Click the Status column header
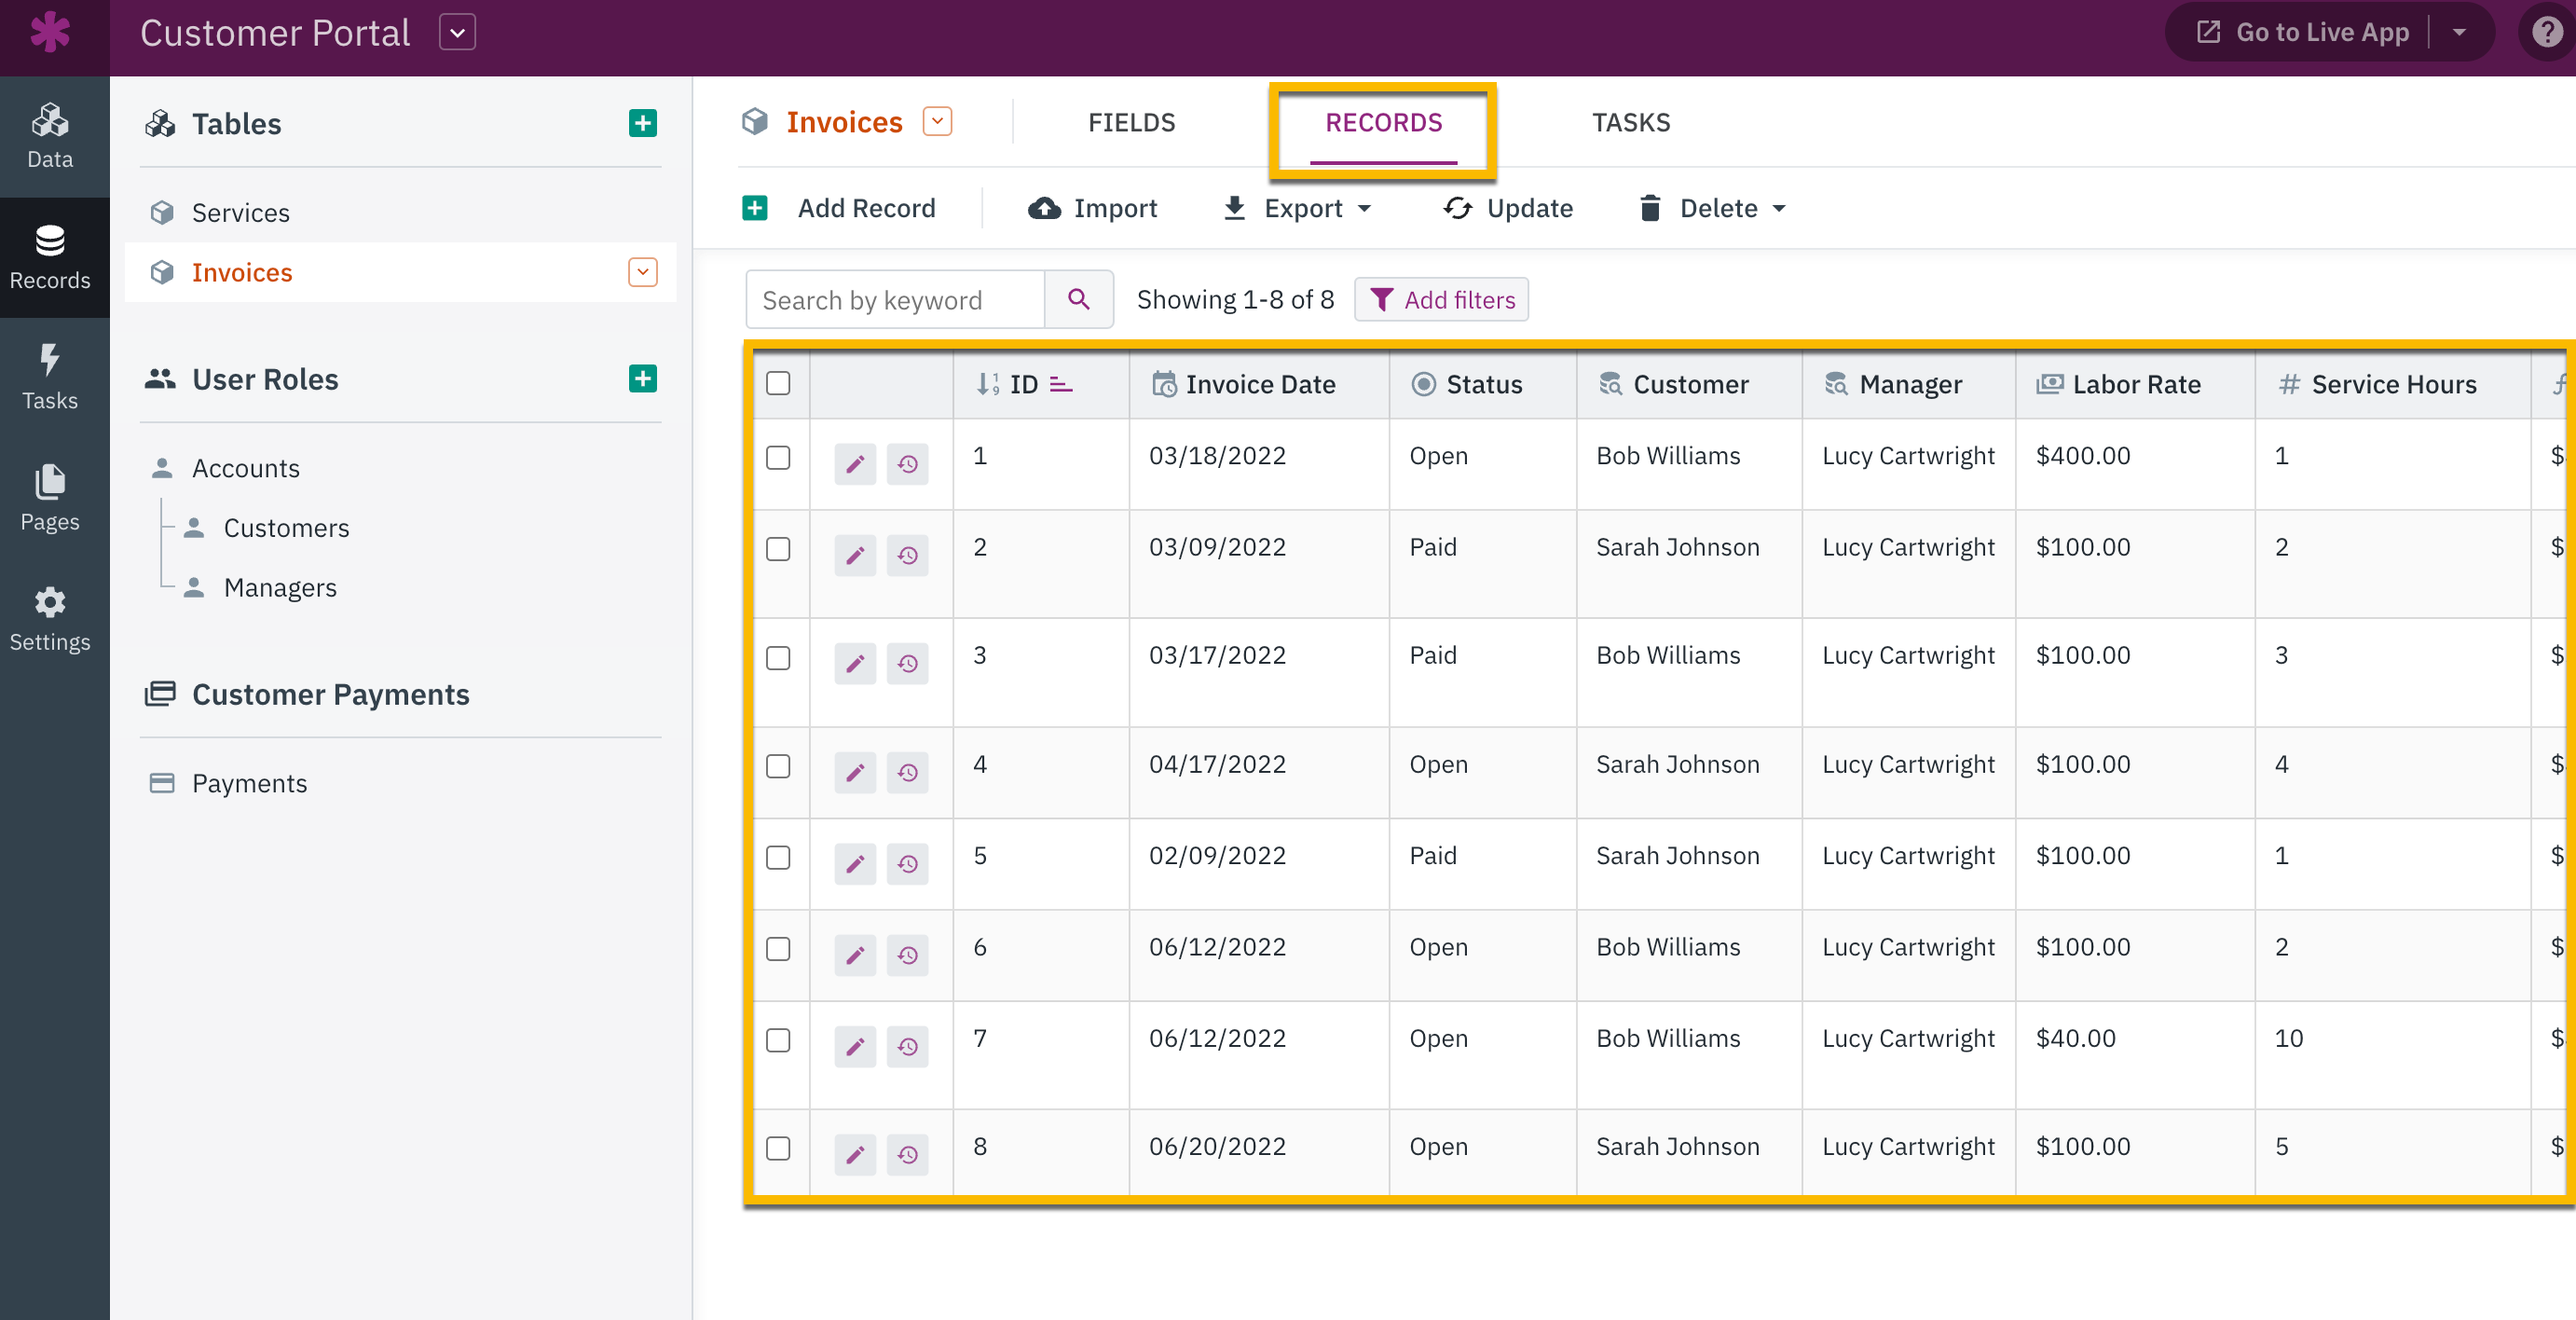Screen dimensions: 2576x1320 pos(1483,385)
